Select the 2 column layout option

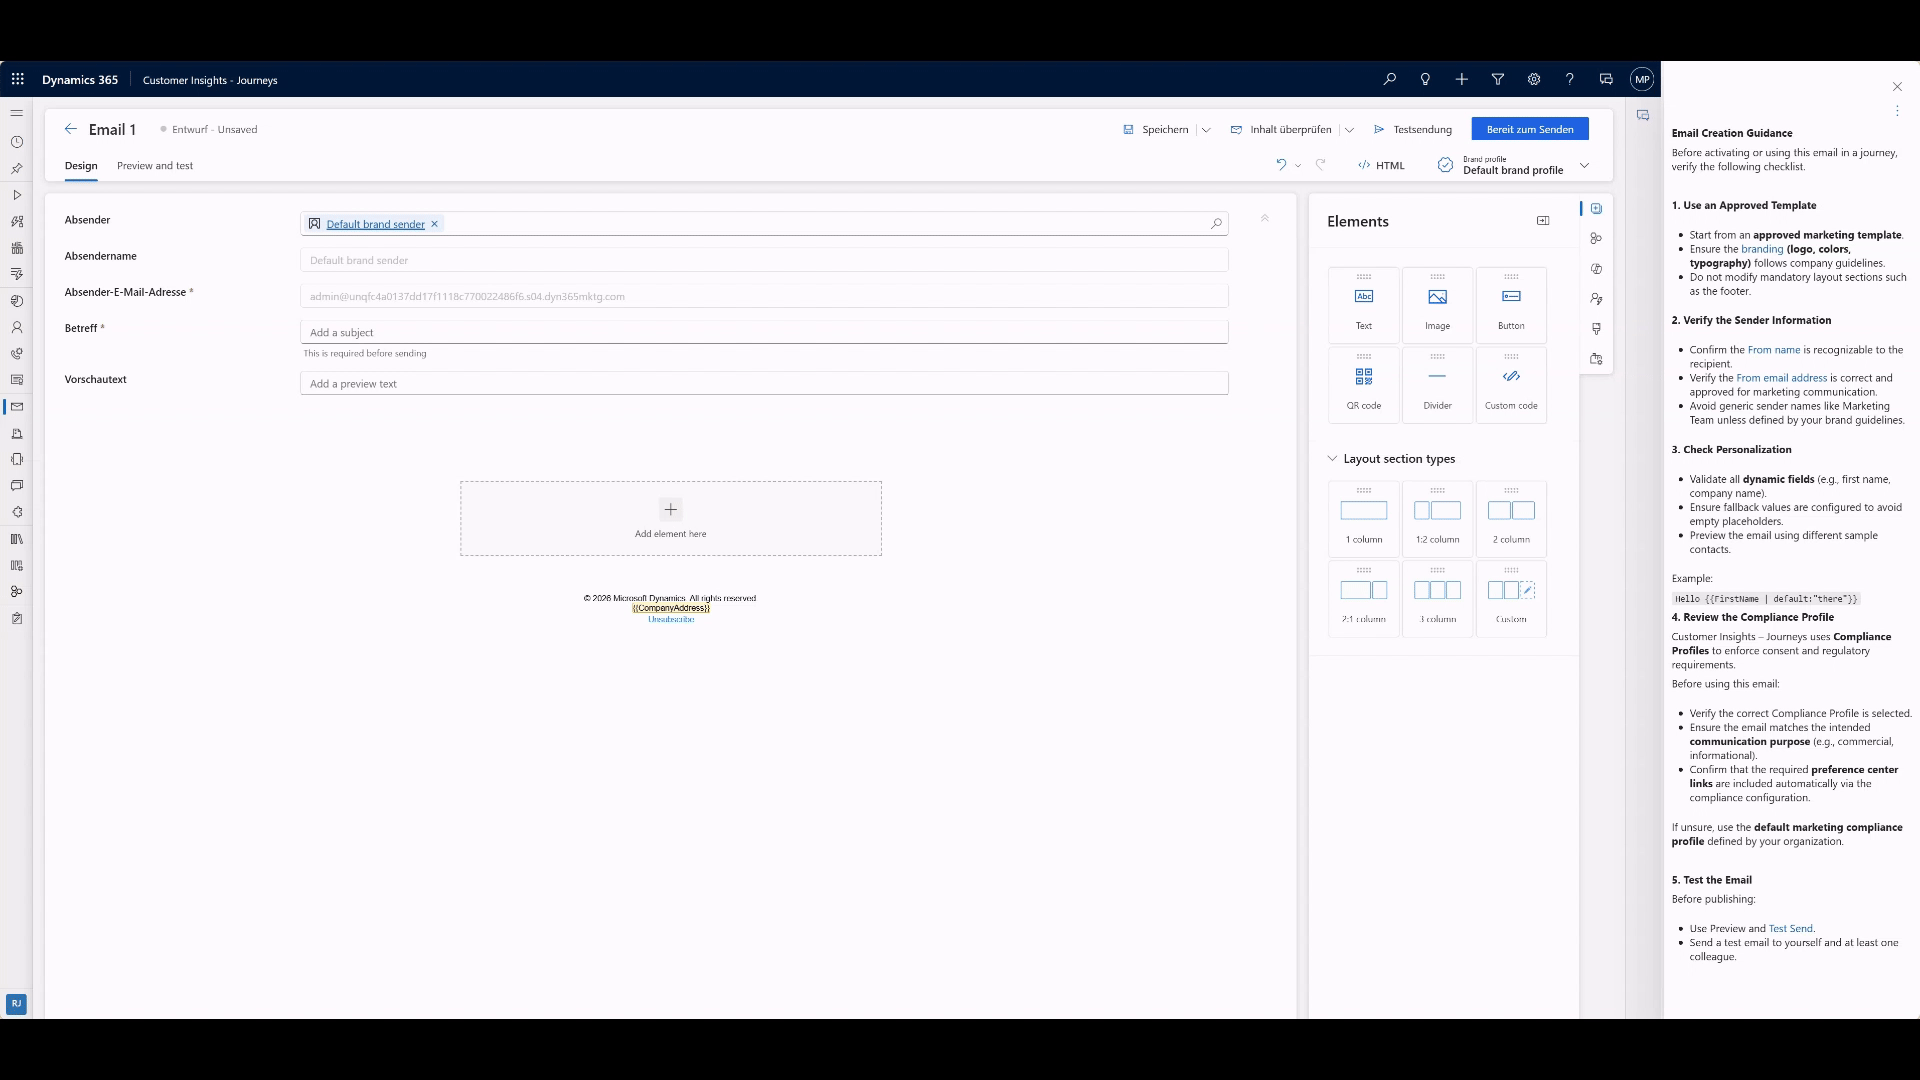coord(1511,518)
